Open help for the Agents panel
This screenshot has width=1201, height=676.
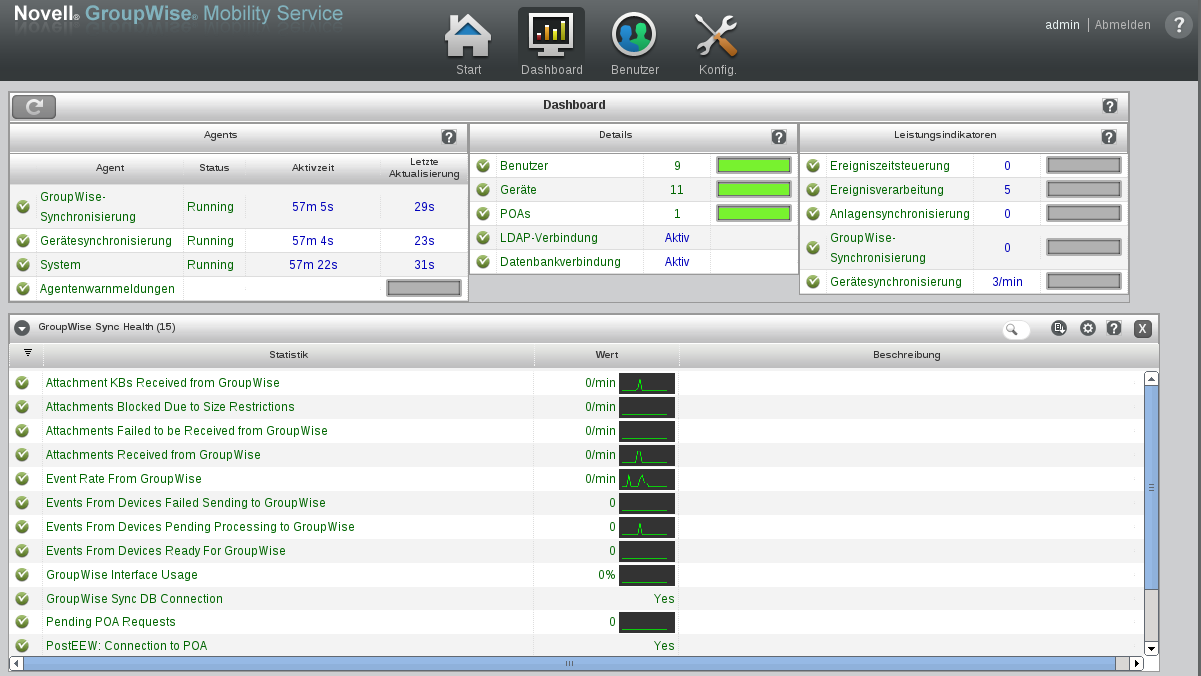(448, 137)
